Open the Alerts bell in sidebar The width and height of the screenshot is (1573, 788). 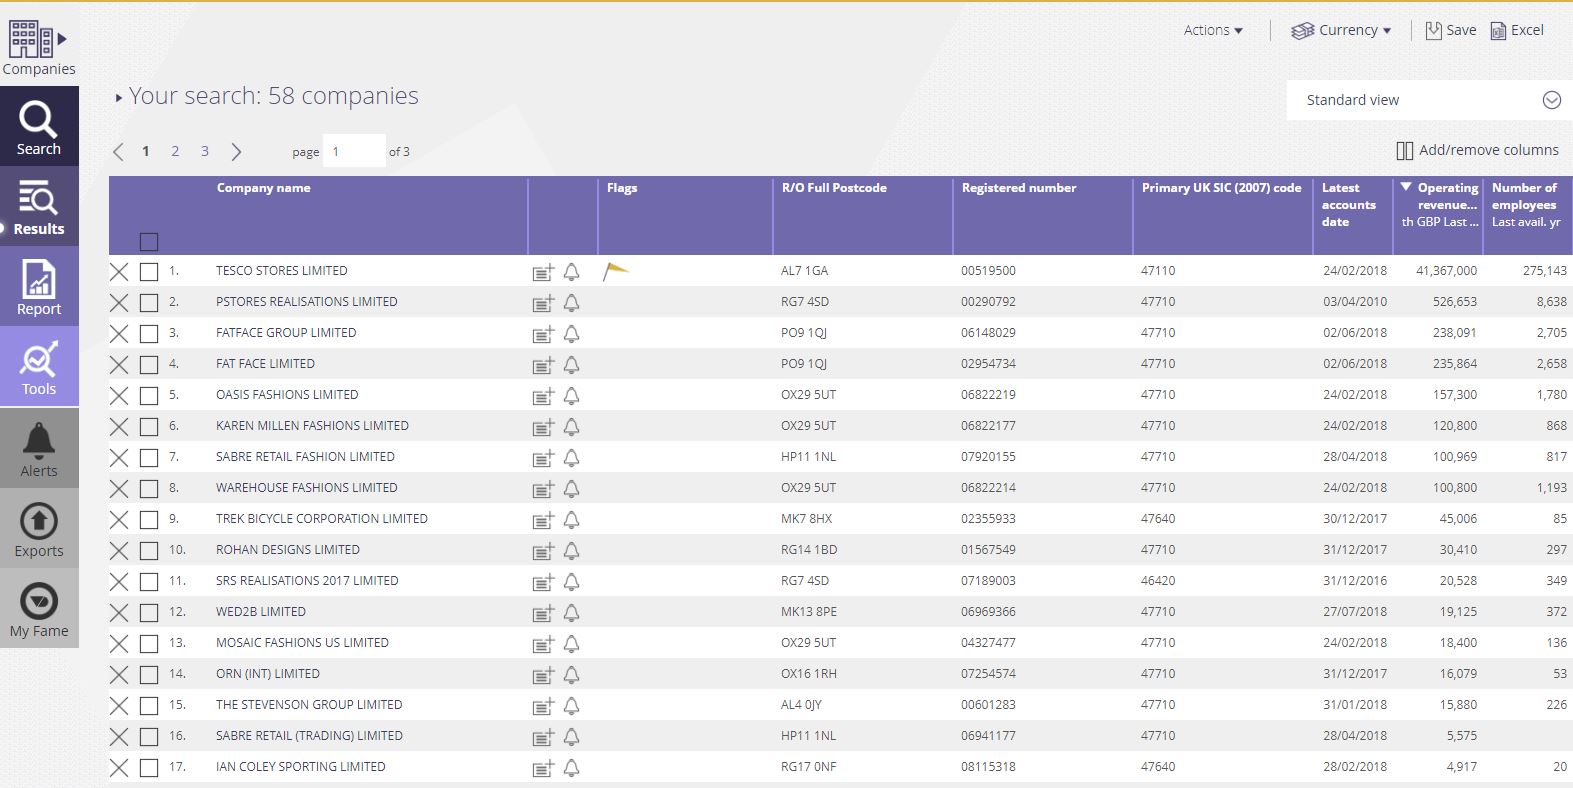[x=39, y=448]
